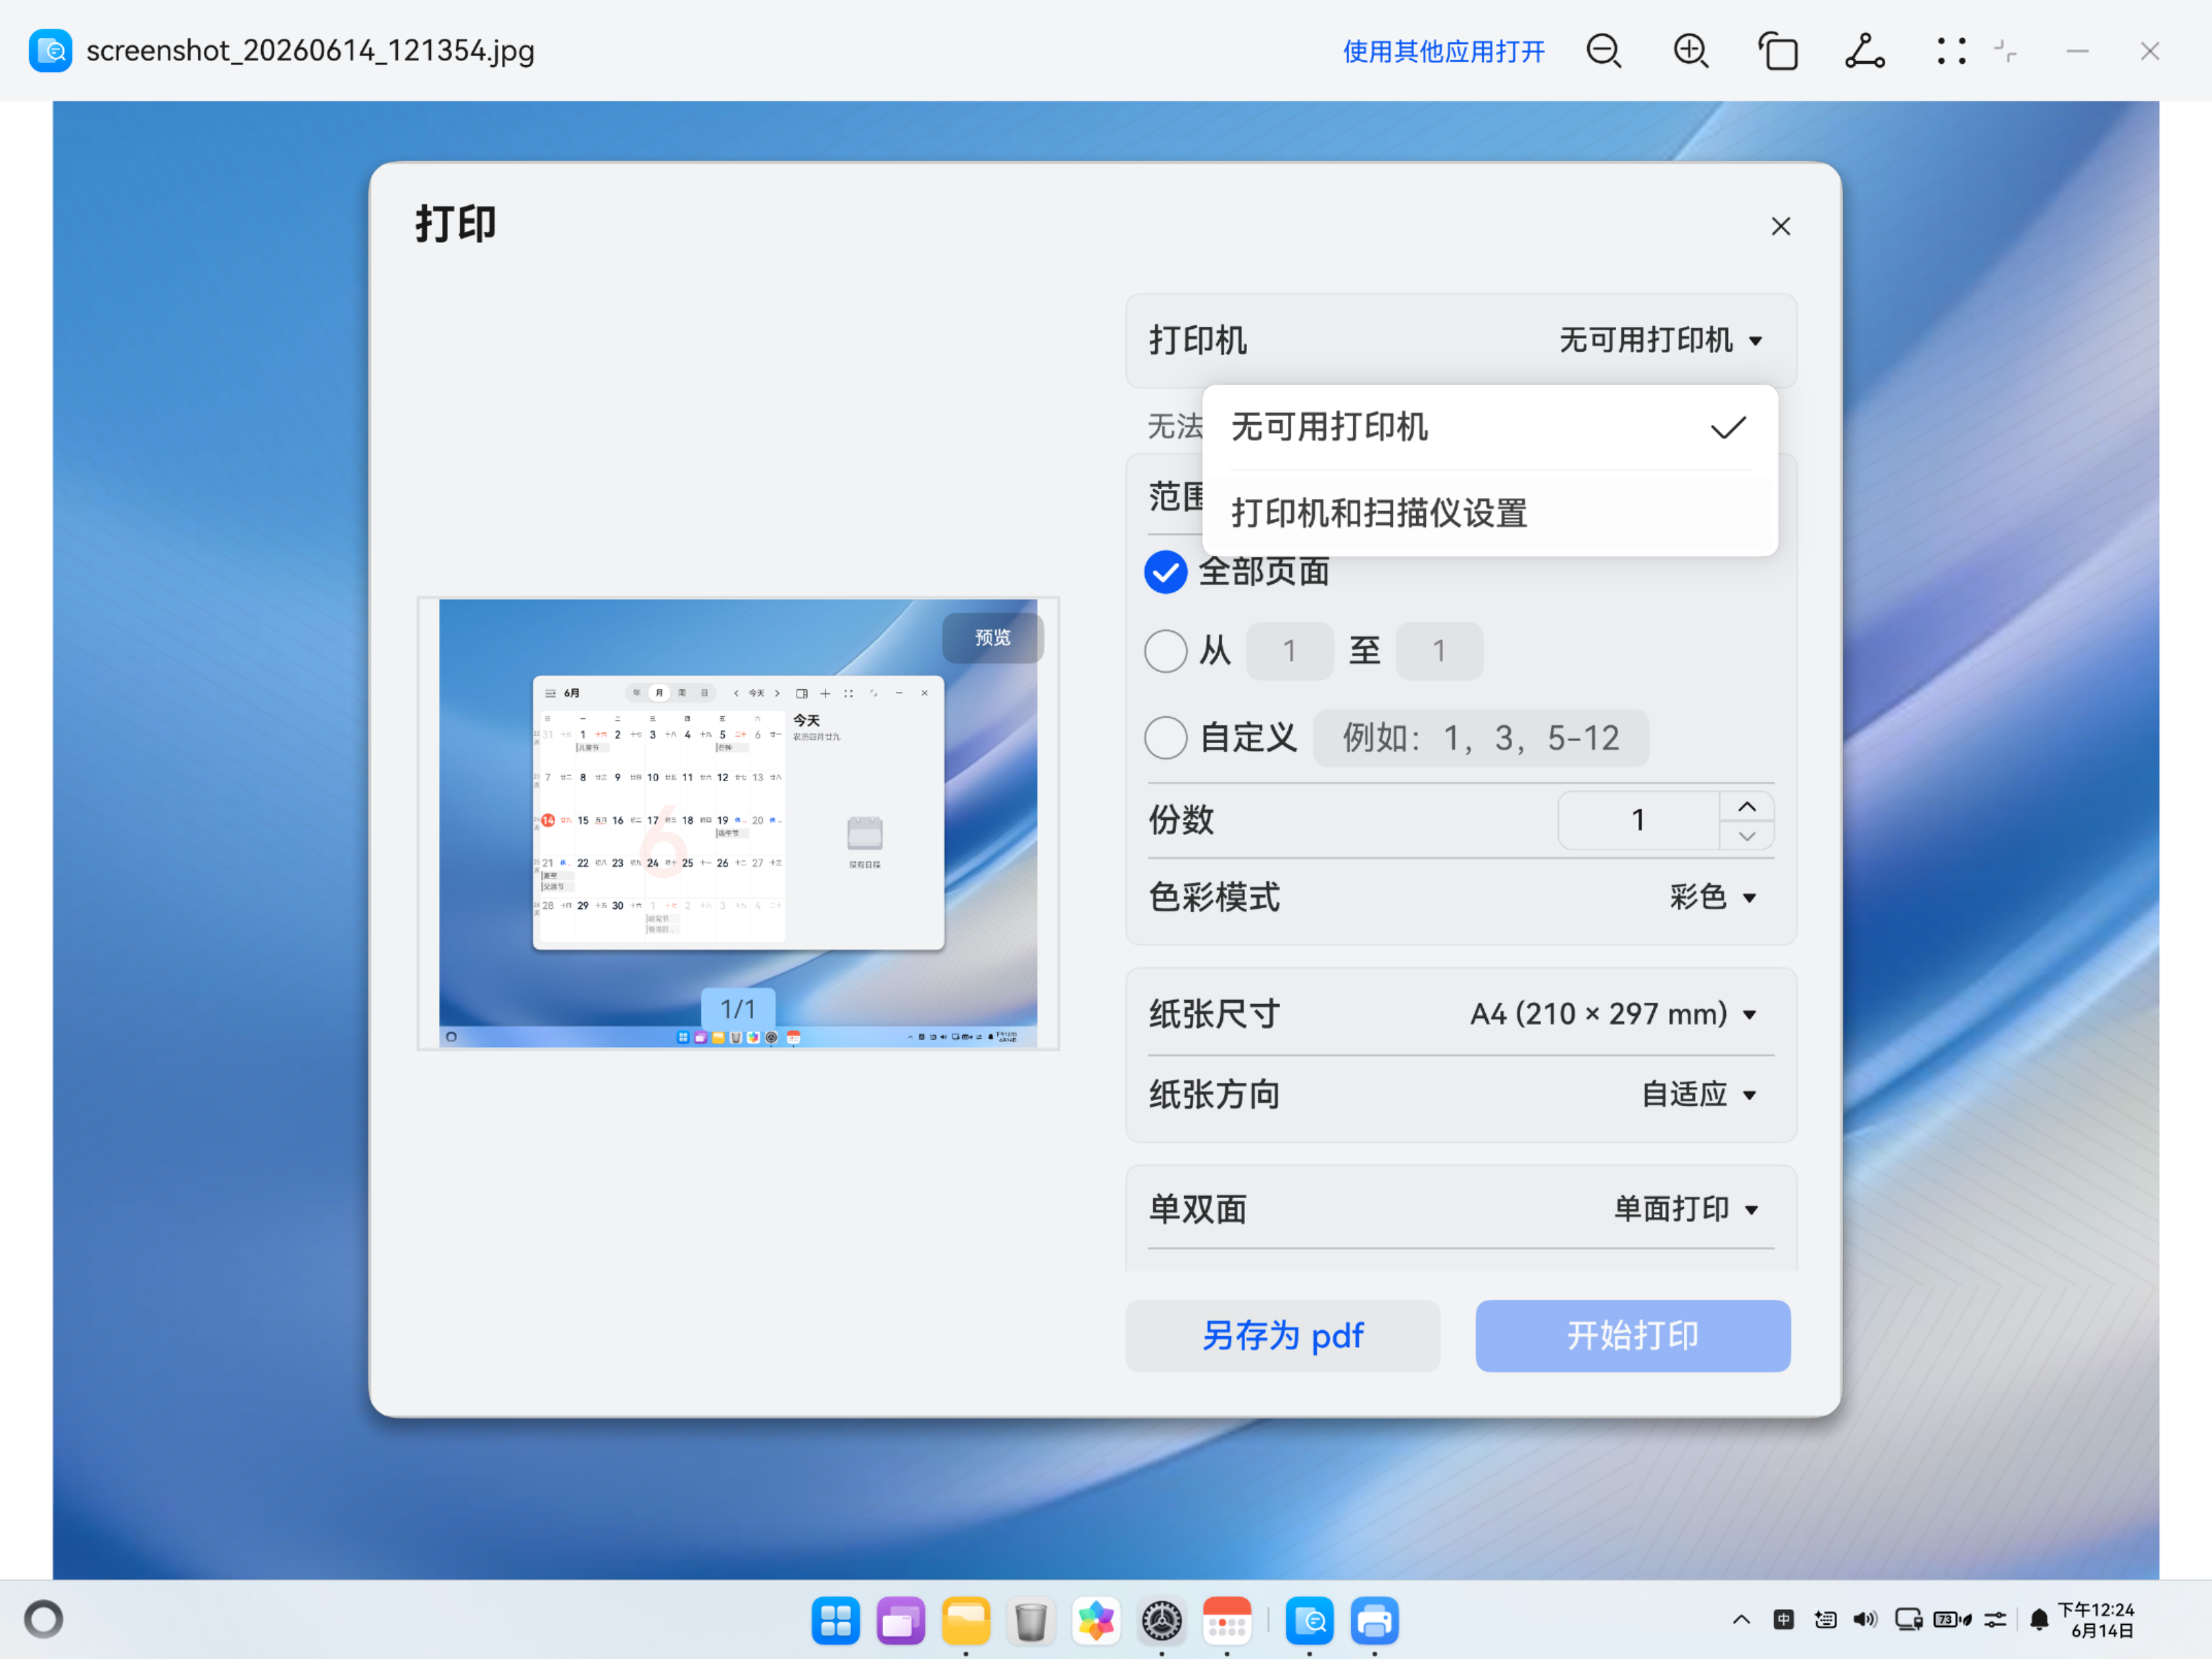
Task: Open the colorful Gallery flower app in the dock
Action: click(x=1096, y=1621)
